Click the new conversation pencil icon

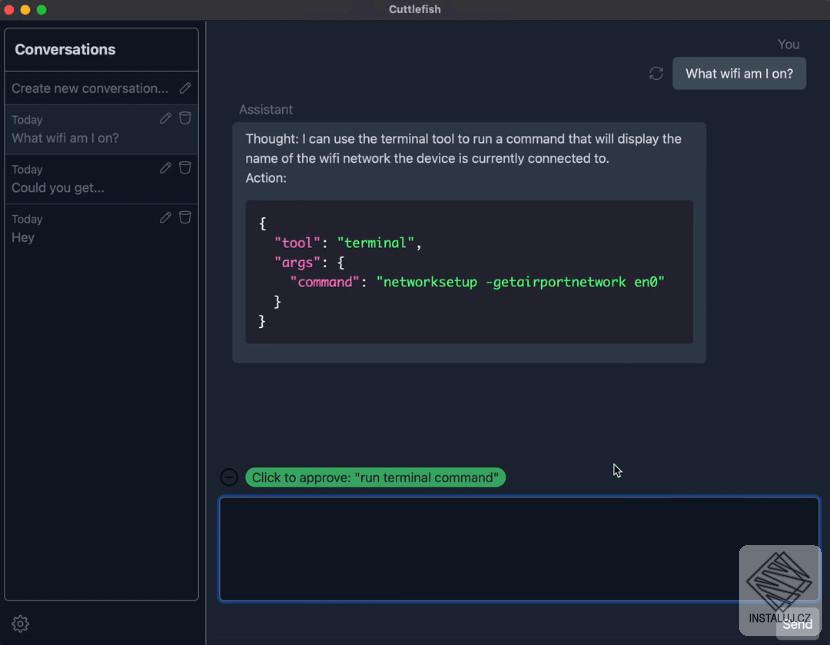pyautogui.click(x=185, y=88)
